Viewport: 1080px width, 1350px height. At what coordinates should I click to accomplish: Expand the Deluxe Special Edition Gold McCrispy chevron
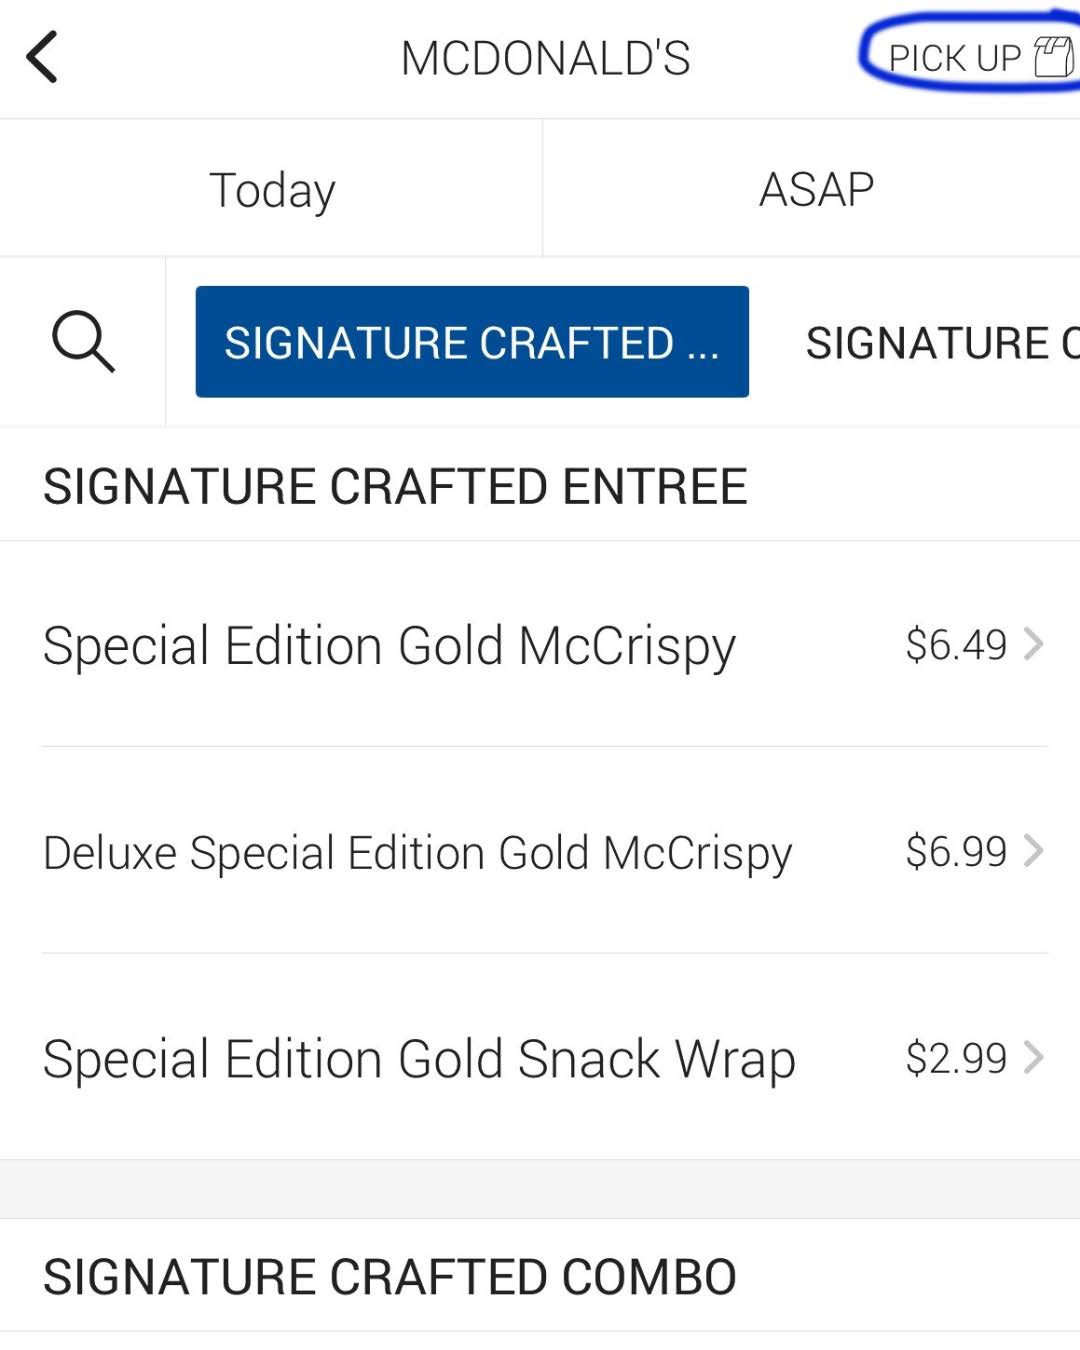1034,851
